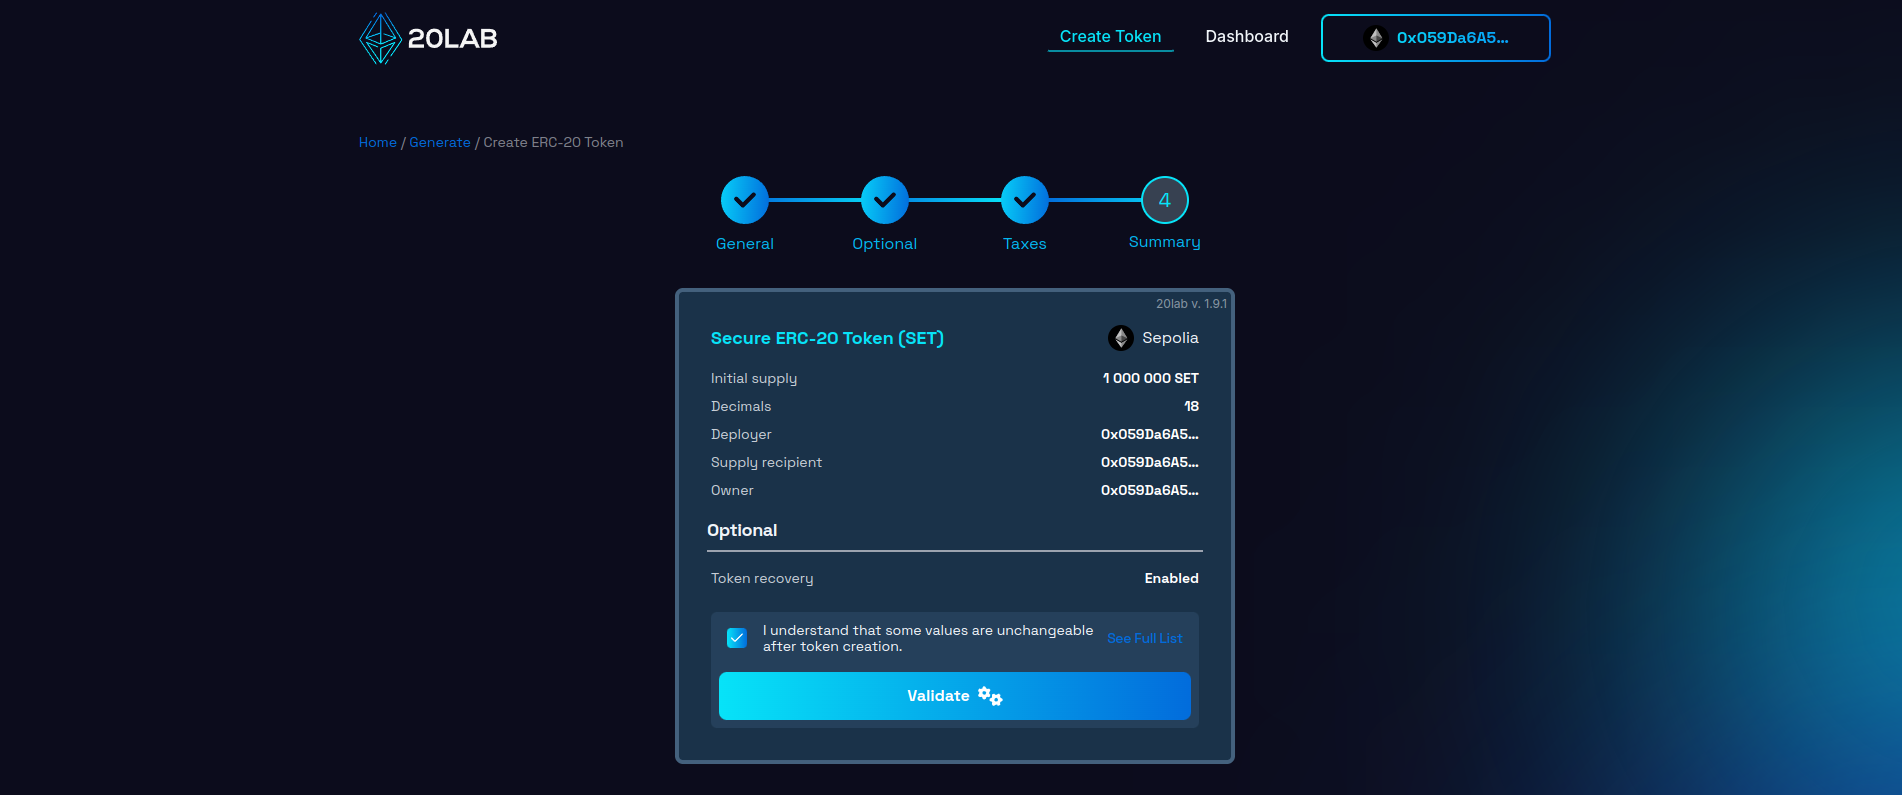Click the Sepolia network name
The width and height of the screenshot is (1902, 795).
pyautogui.click(x=1170, y=338)
